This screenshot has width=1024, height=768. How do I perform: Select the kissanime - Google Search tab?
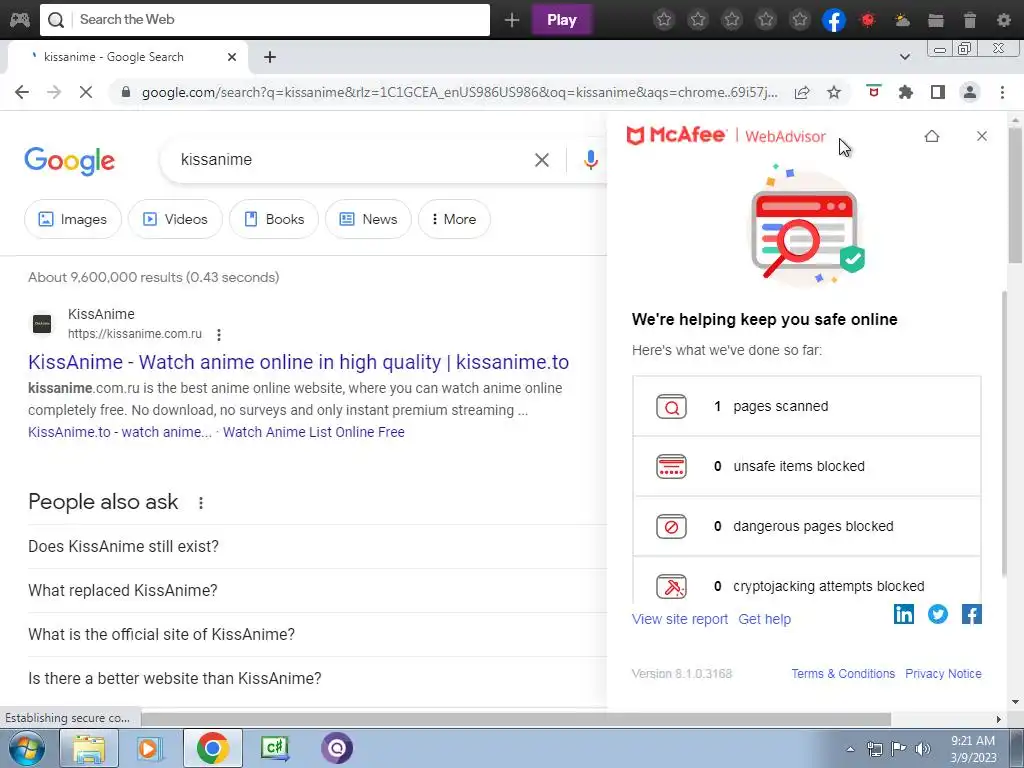pyautogui.click(x=127, y=57)
